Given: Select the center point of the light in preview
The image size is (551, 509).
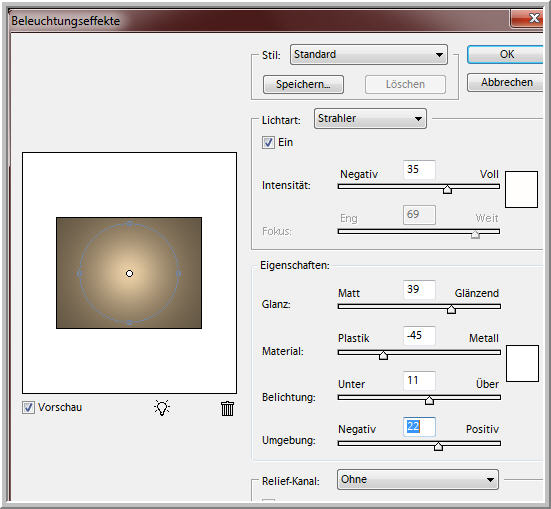Looking at the screenshot, I should [x=129, y=273].
